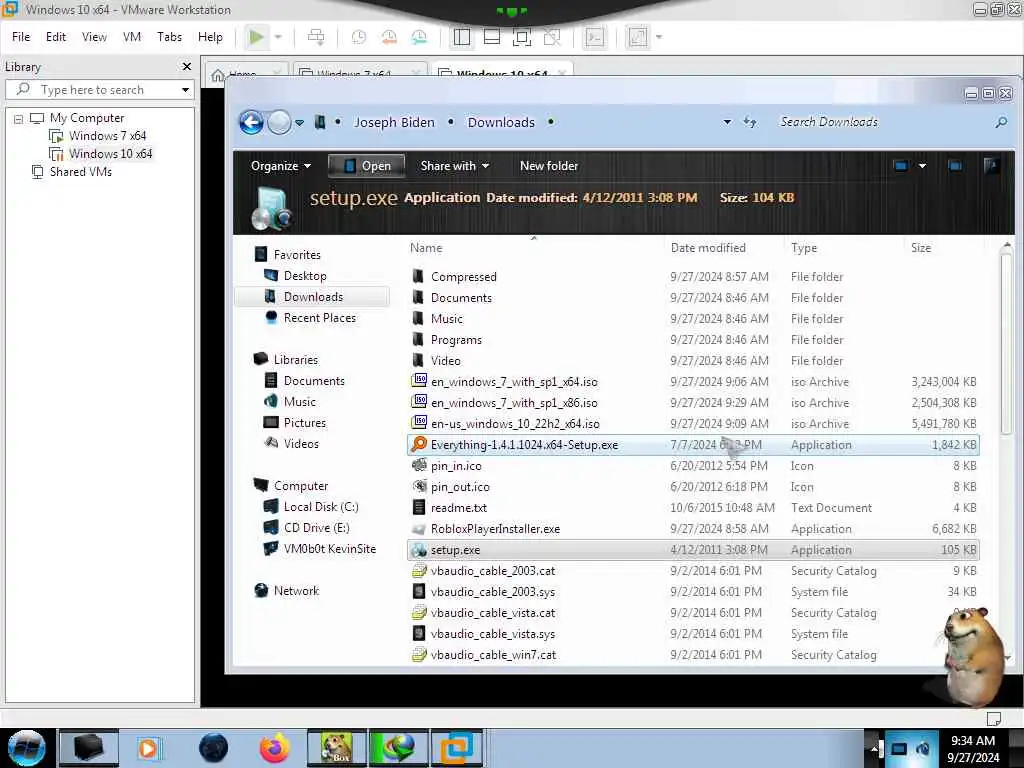Select Shared VMs in library
1024x768 pixels.
(80, 172)
